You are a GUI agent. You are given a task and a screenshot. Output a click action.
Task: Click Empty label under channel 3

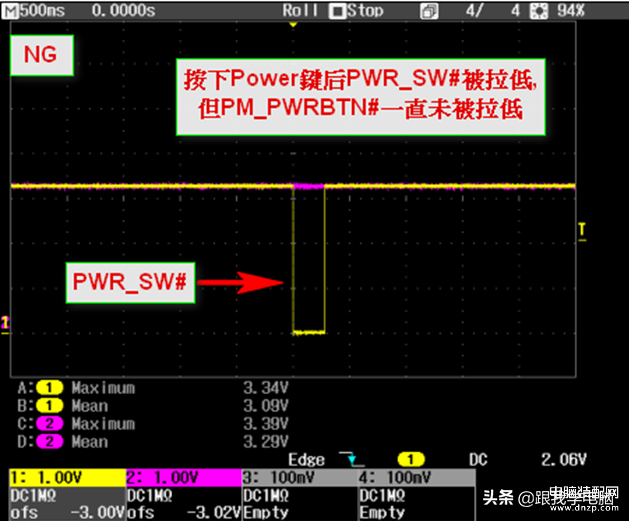coord(266,513)
